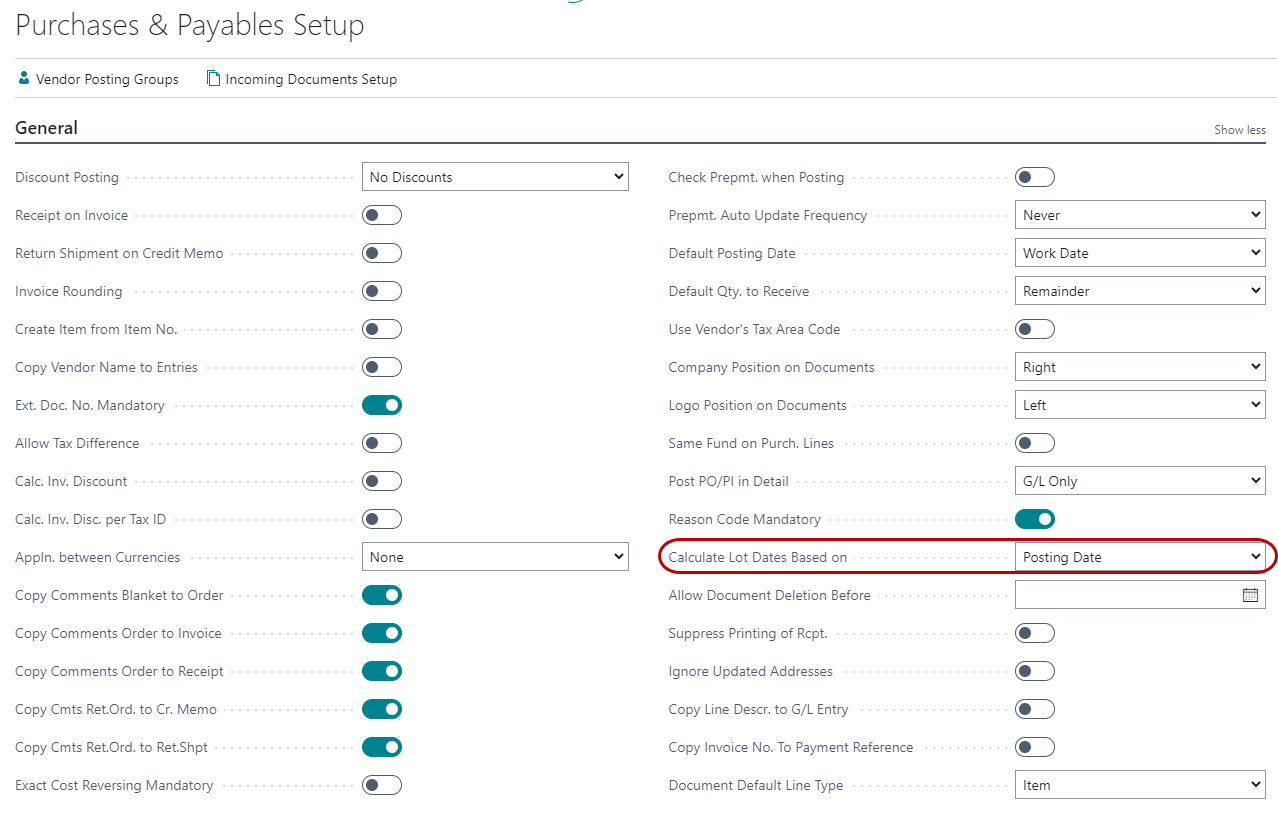Click the Incoming Documents Setup page icon
This screenshot has height=817, width=1278.
213,78
